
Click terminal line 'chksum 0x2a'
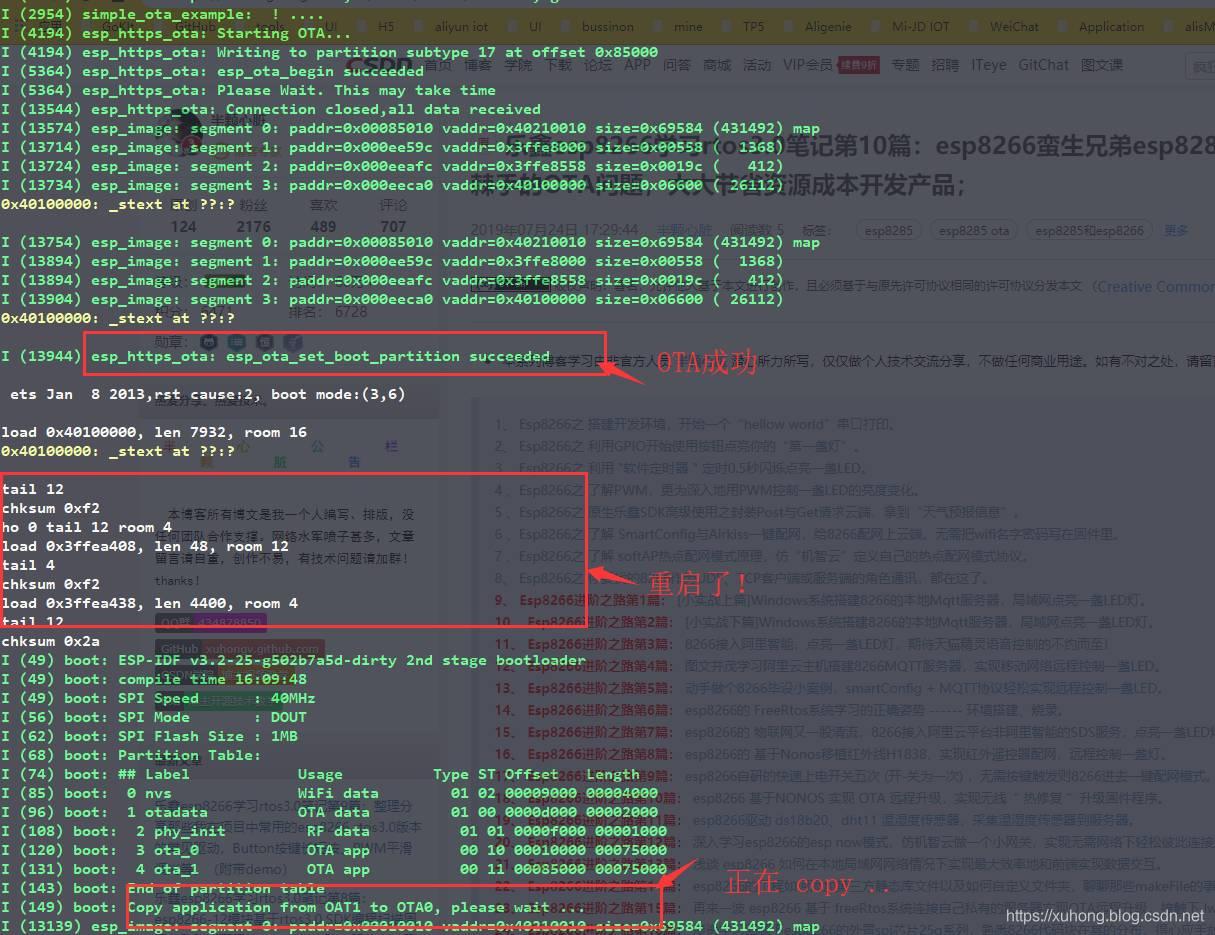coord(51,641)
